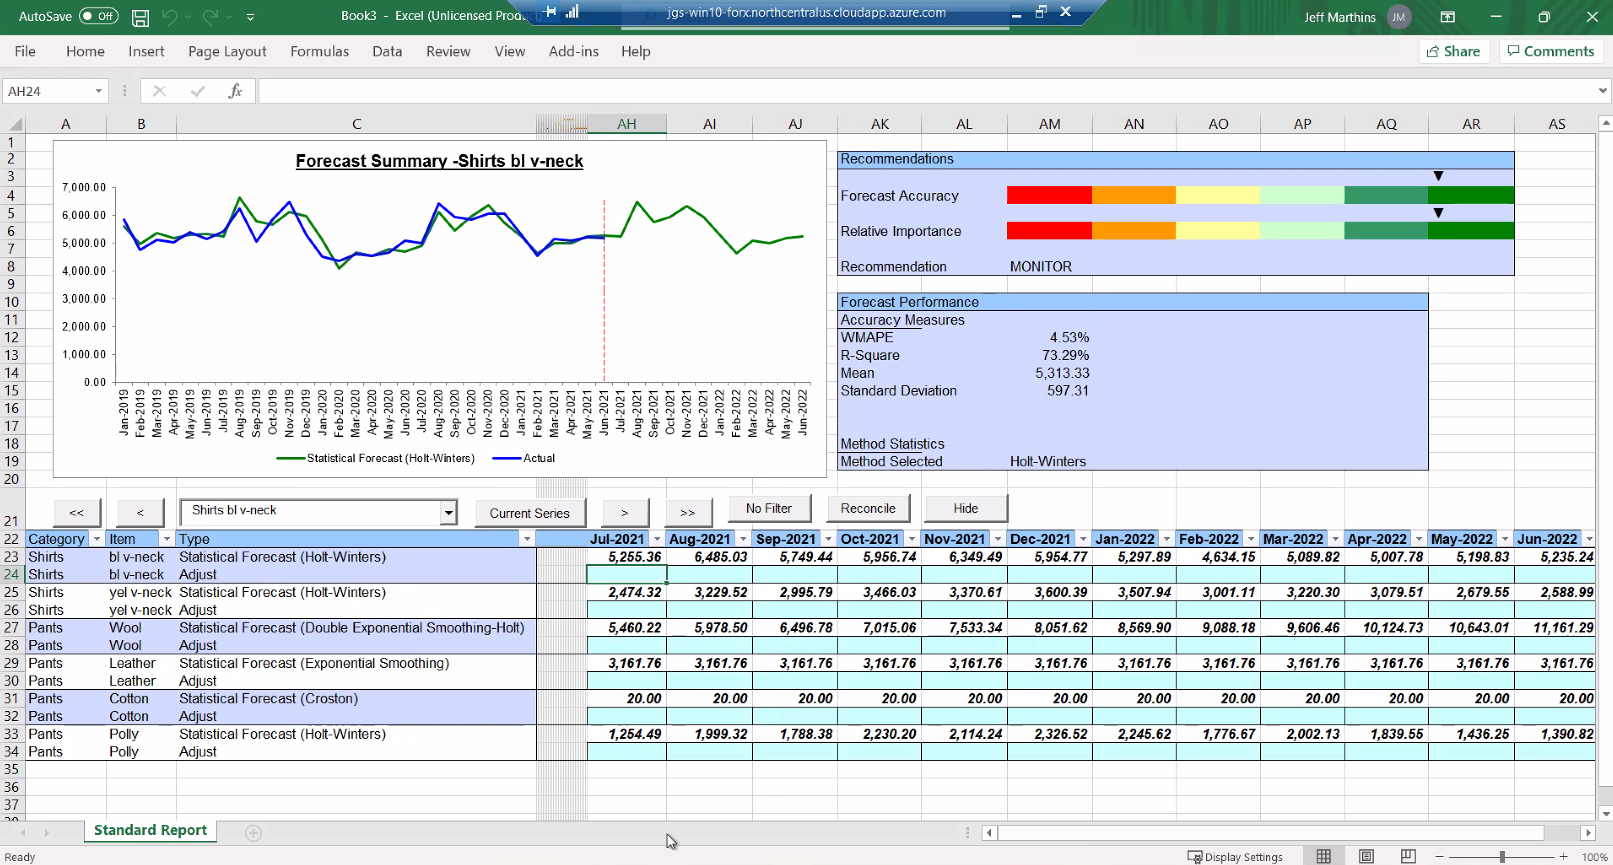
Task: Add a new sheet with plus icon
Action: click(x=253, y=833)
